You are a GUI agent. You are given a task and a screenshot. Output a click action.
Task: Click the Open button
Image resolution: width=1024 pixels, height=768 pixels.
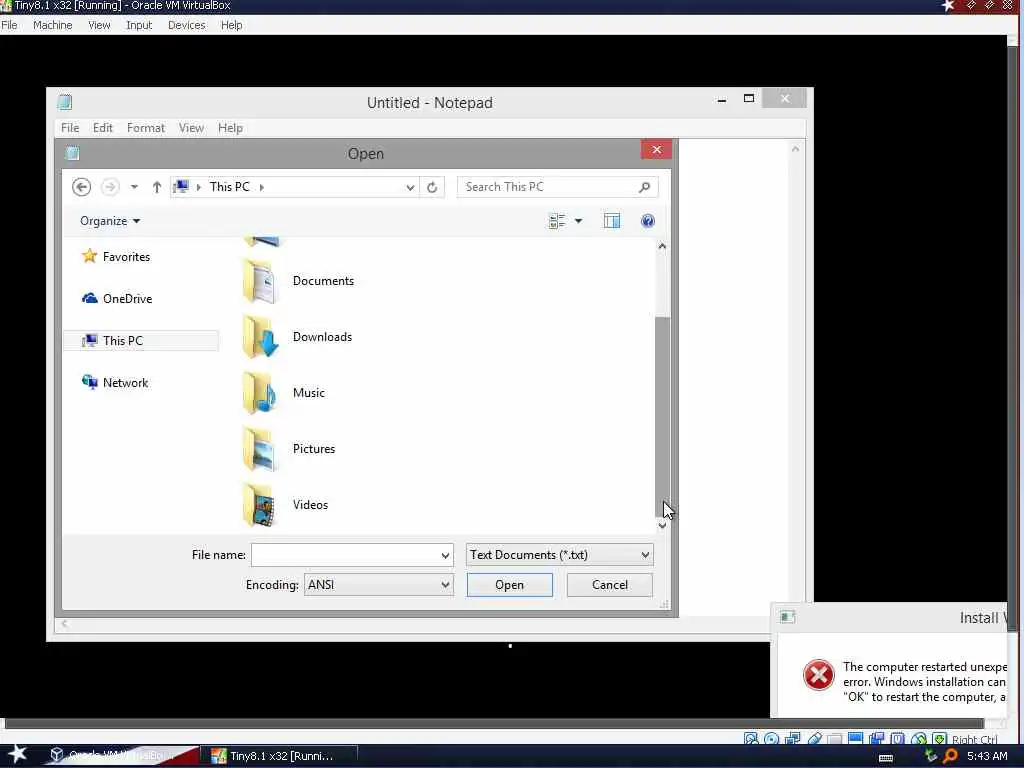coord(509,585)
